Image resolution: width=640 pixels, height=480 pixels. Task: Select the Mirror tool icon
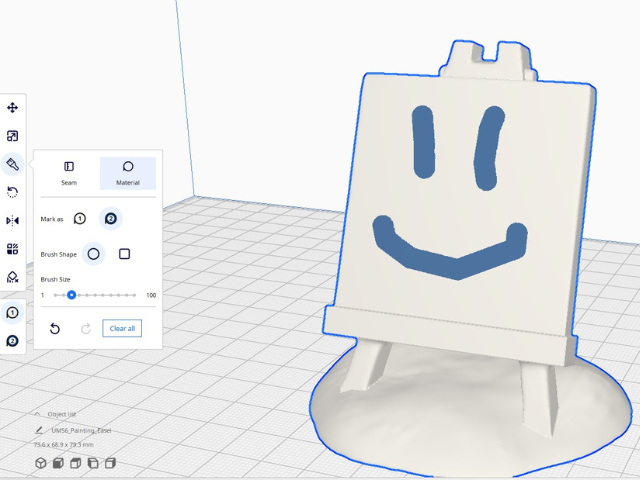[12, 221]
